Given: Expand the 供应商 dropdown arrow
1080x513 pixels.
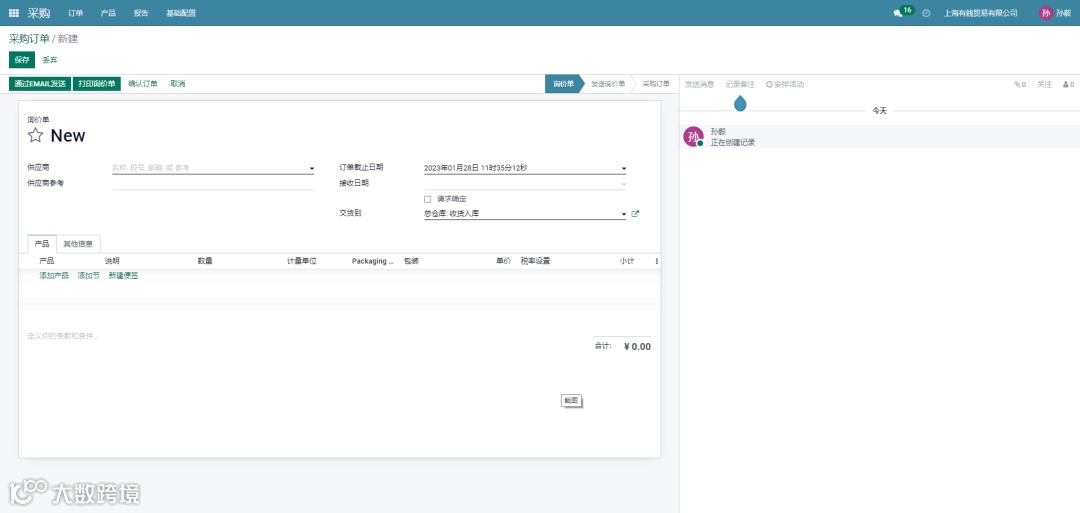Looking at the screenshot, I should click(311, 169).
